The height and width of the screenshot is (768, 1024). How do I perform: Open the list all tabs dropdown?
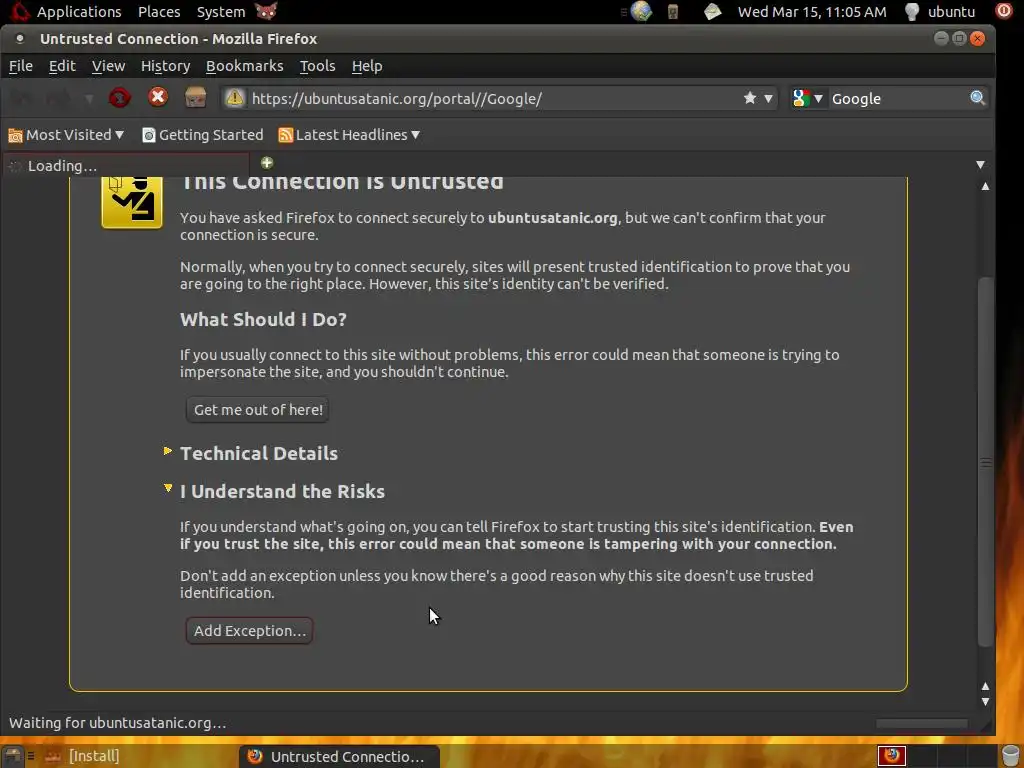980,165
